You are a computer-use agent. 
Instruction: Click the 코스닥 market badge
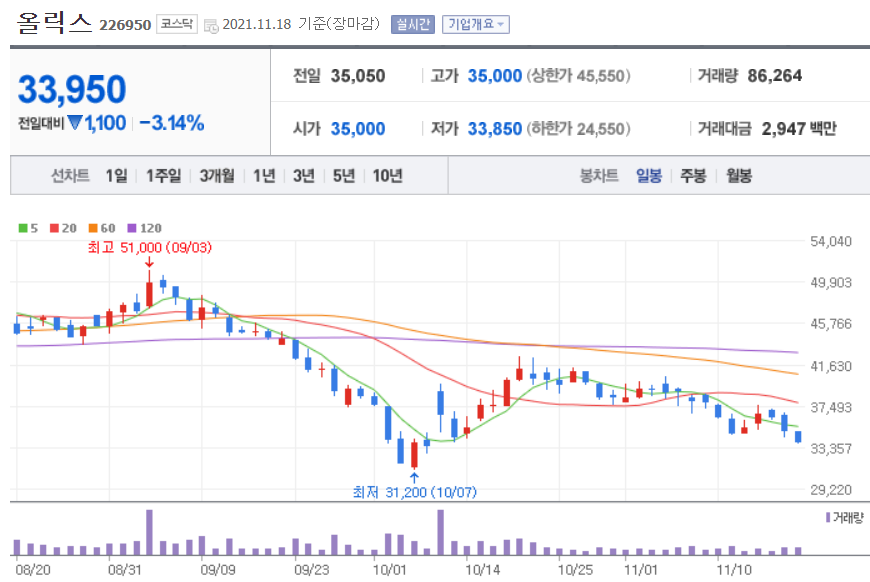pyautogui.click(x=176, y=24)
